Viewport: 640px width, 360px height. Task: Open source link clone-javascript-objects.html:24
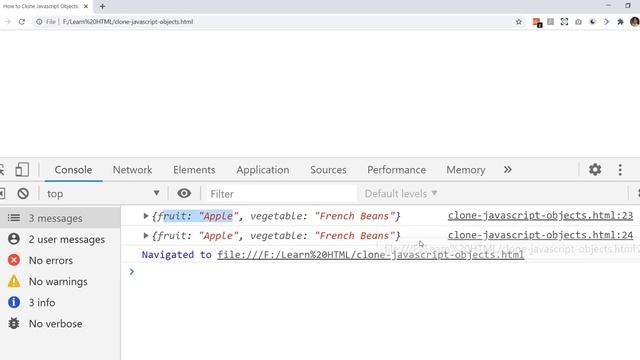pos(540,235)
